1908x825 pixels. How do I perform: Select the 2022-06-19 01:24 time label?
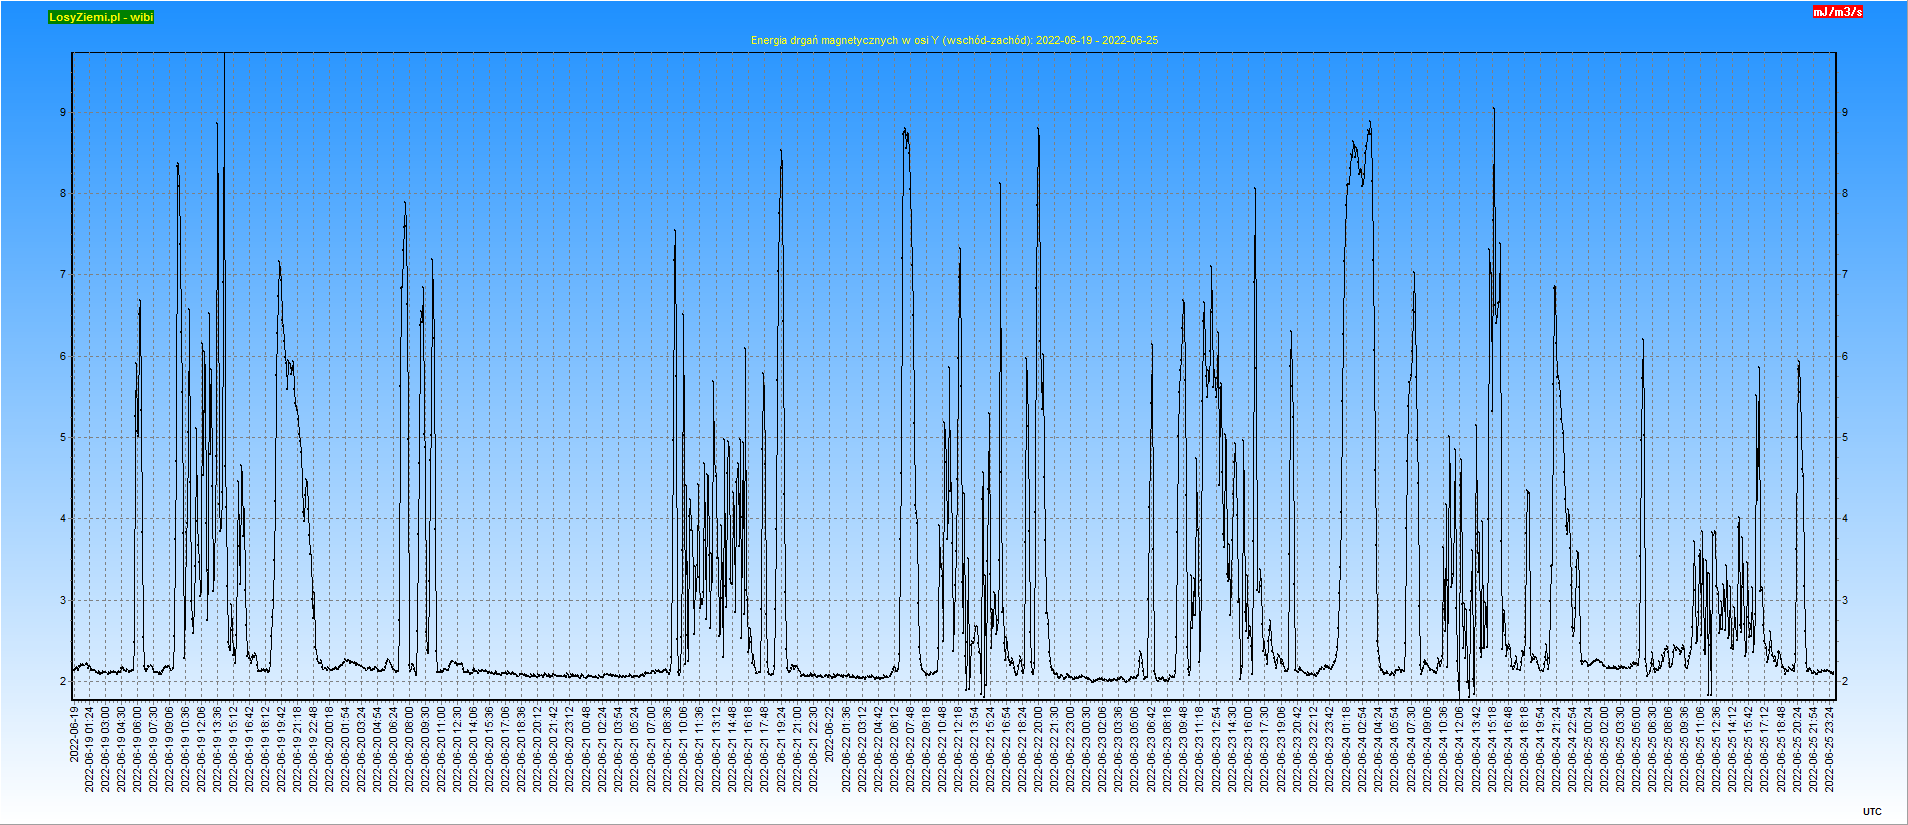point(90,749)
